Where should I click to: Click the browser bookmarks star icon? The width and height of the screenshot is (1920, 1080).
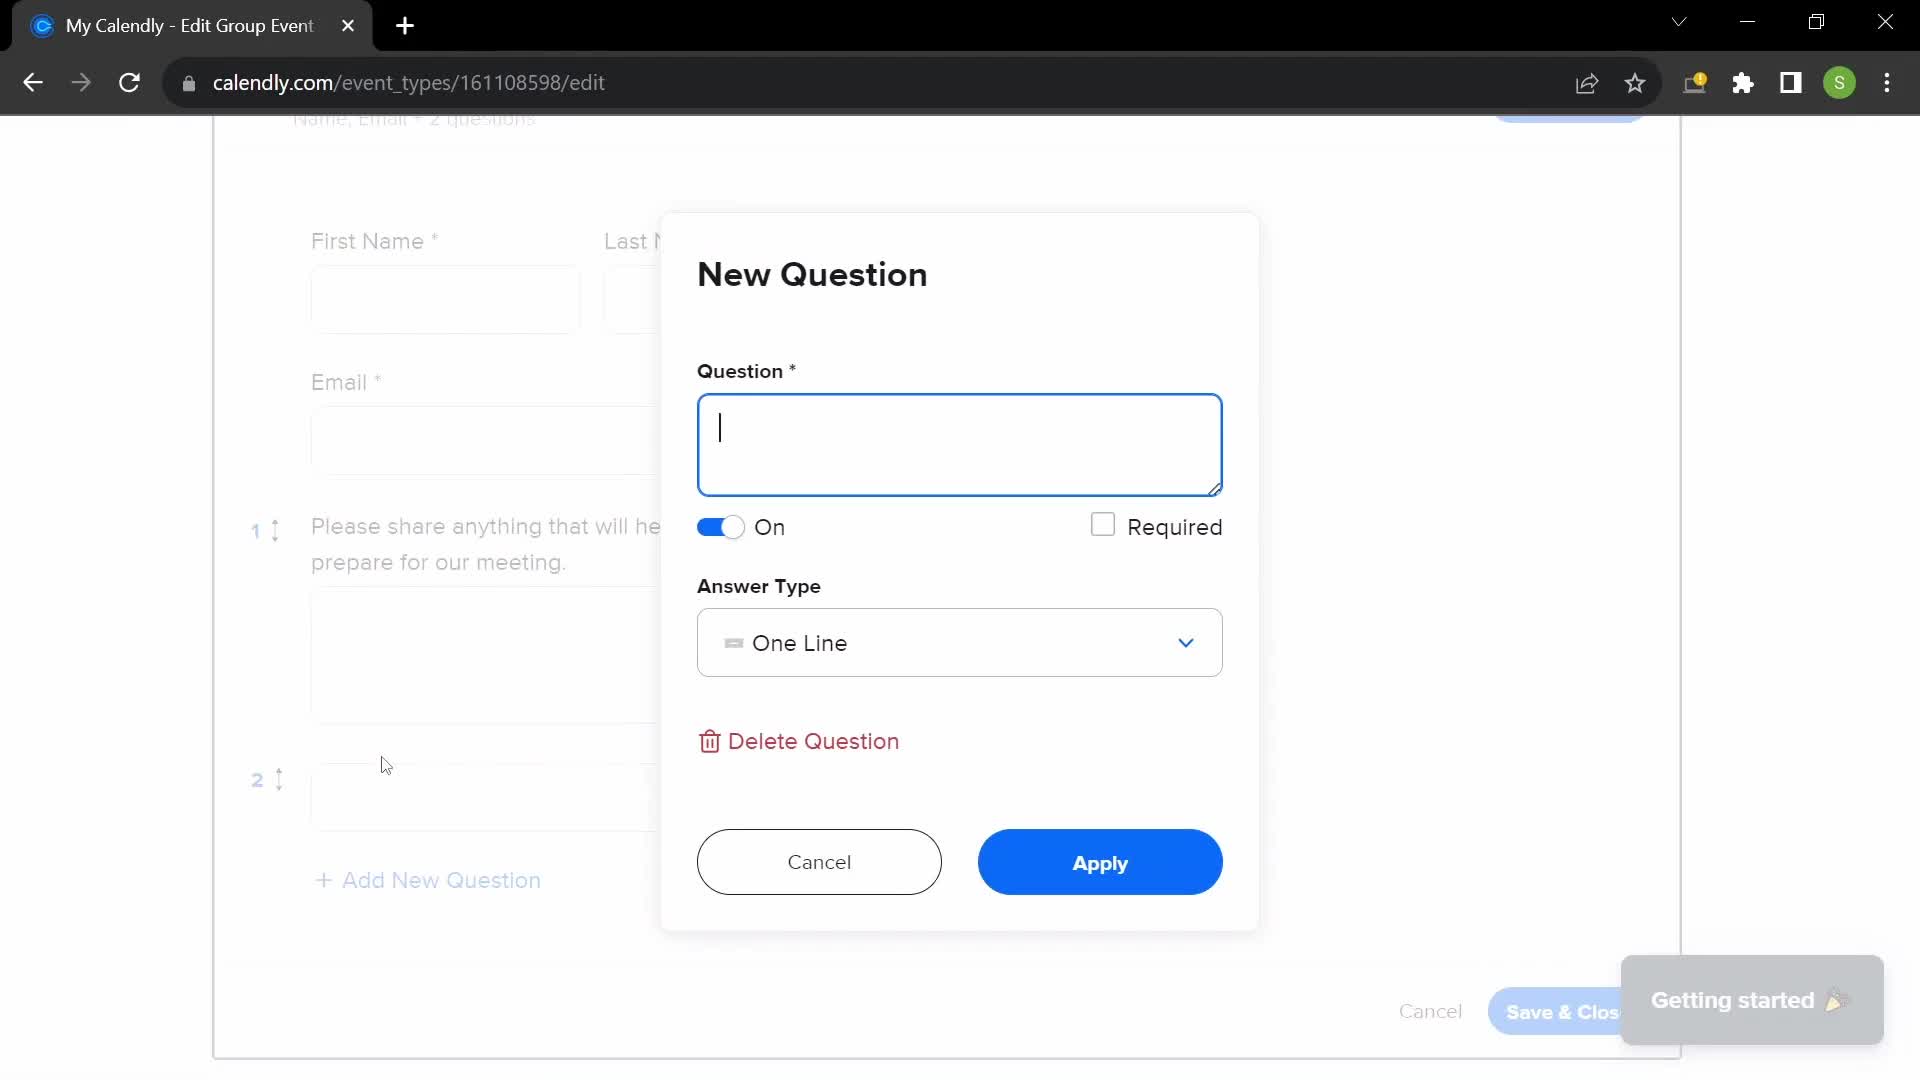tap(1635, 83)
